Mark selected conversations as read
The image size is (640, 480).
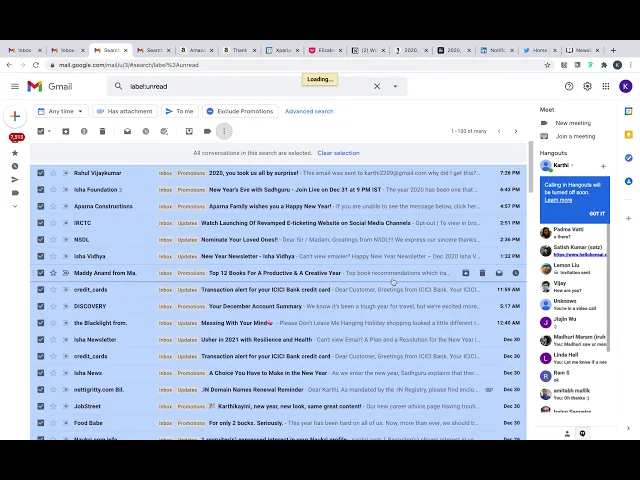point(127,131)
